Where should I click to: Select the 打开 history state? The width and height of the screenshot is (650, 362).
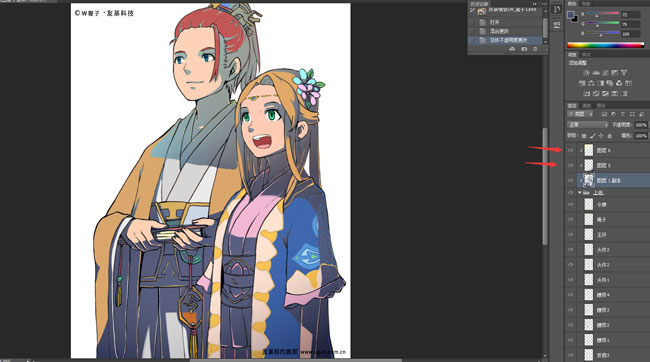pyautogui.click(x=495, y=22)
